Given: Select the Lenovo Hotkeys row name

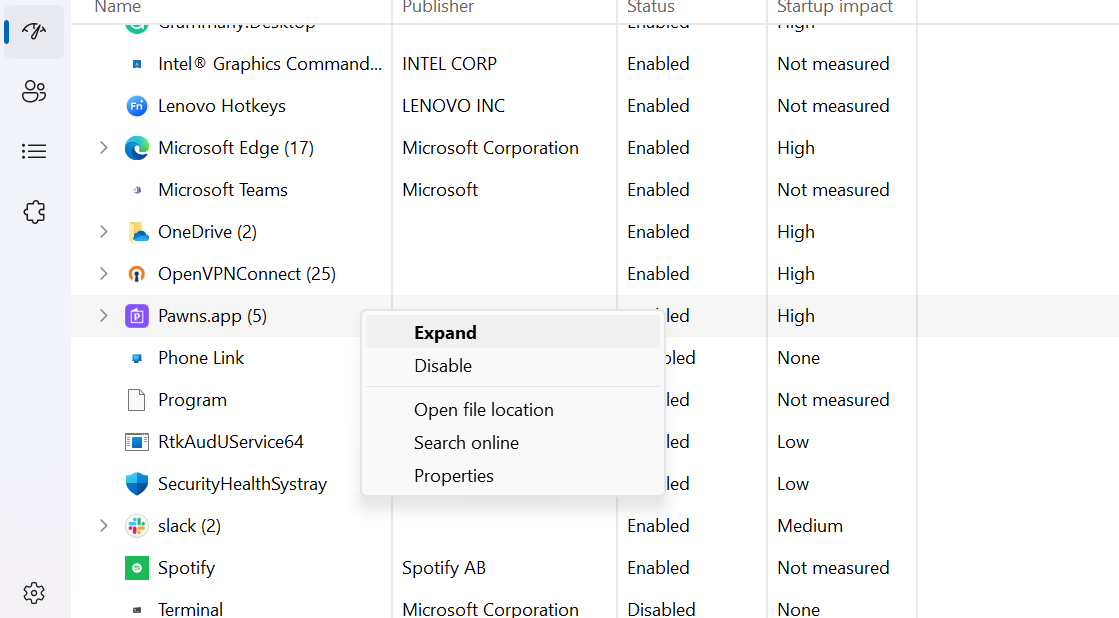Looking at the screenshot, I should [222, 106].
